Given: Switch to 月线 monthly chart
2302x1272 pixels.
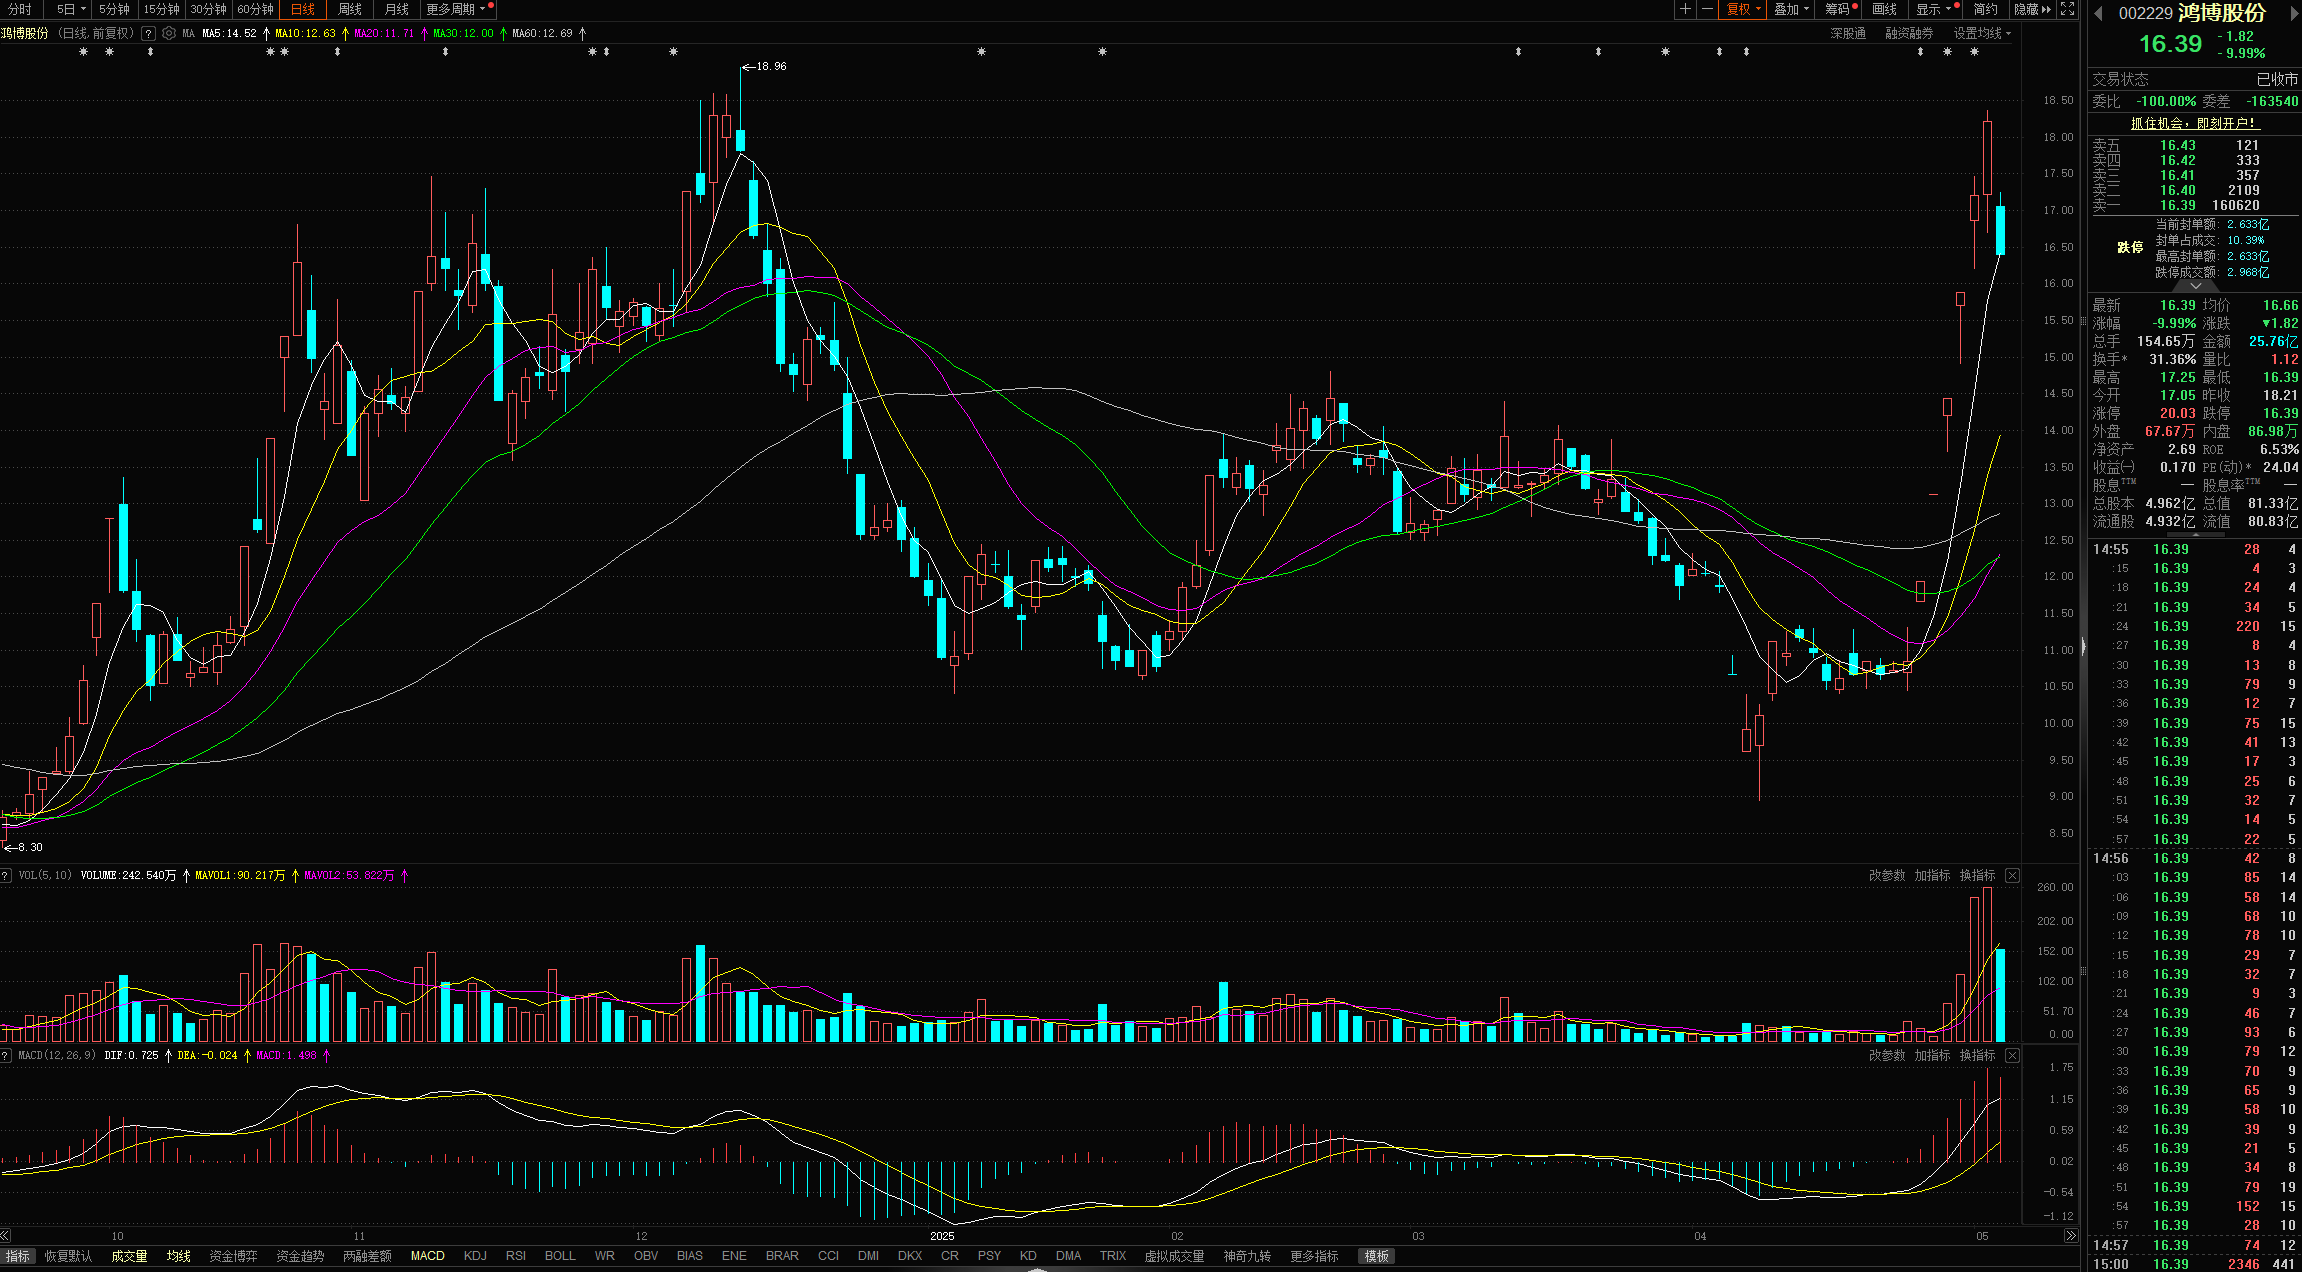Looking at the screenshot, I should pyautogui.click(x=397, y=9).
